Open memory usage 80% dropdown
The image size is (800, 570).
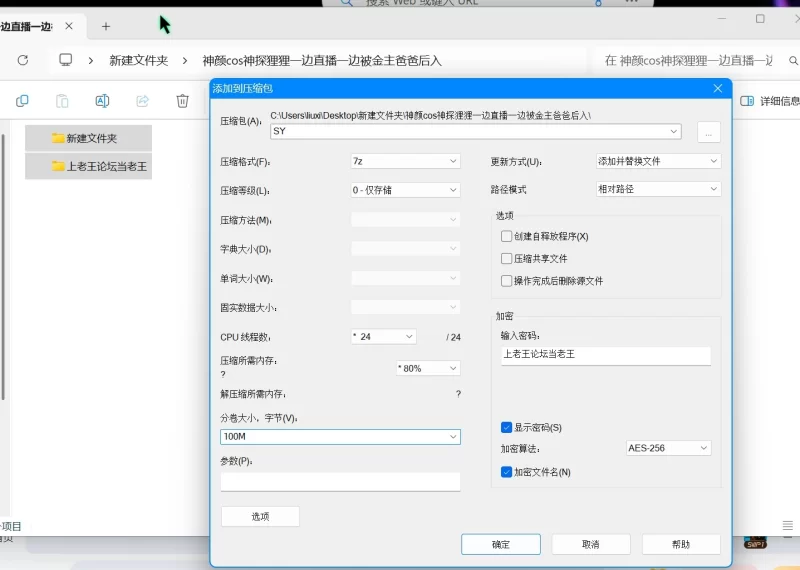(428, 368)
